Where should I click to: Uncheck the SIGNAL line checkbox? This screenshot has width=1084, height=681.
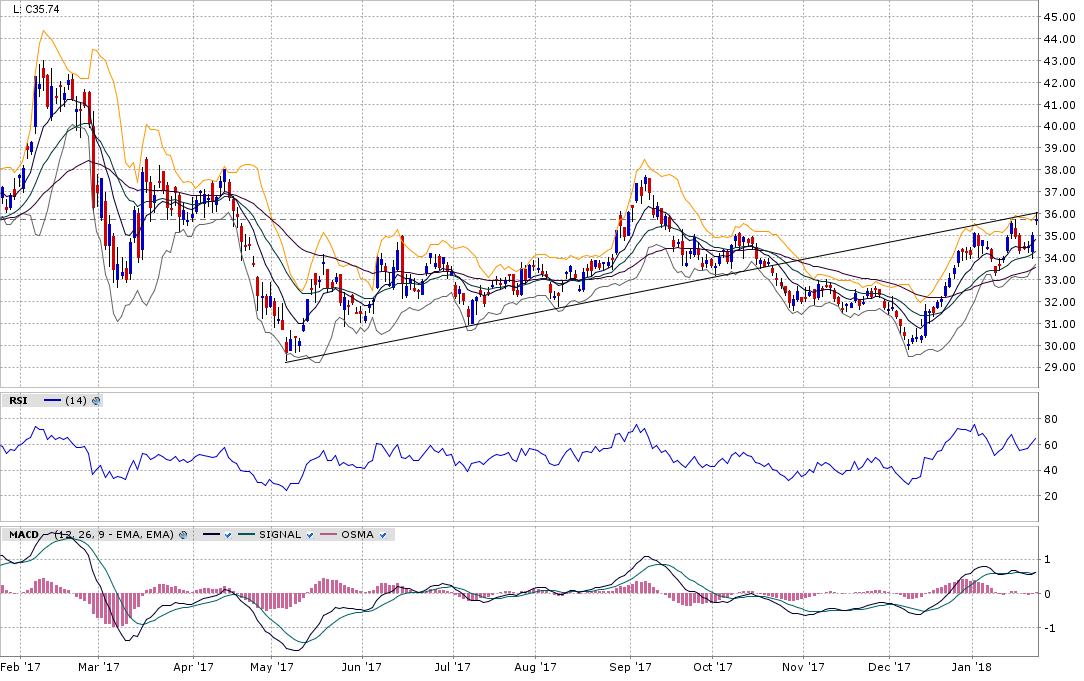pyautogui.click(x=310, y=535)
